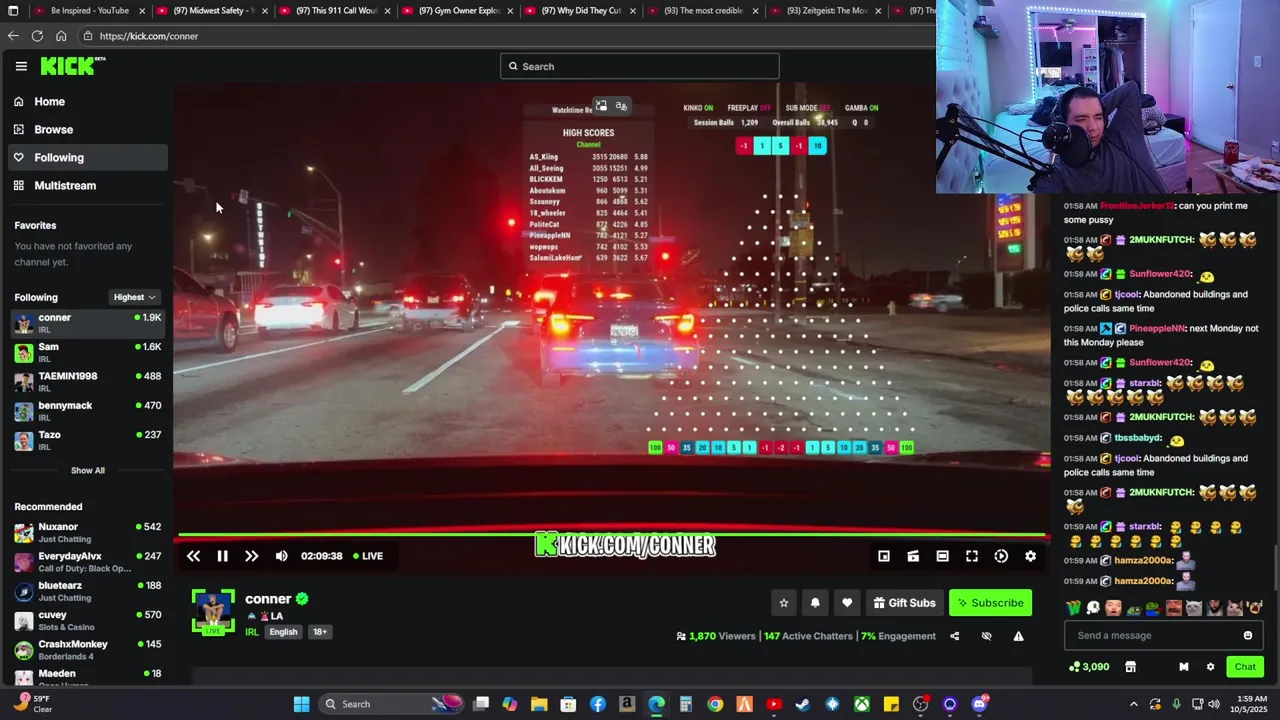Open cuvey Slots & Casino channel
Screen dimensions: 1280x720
(88, 620)
